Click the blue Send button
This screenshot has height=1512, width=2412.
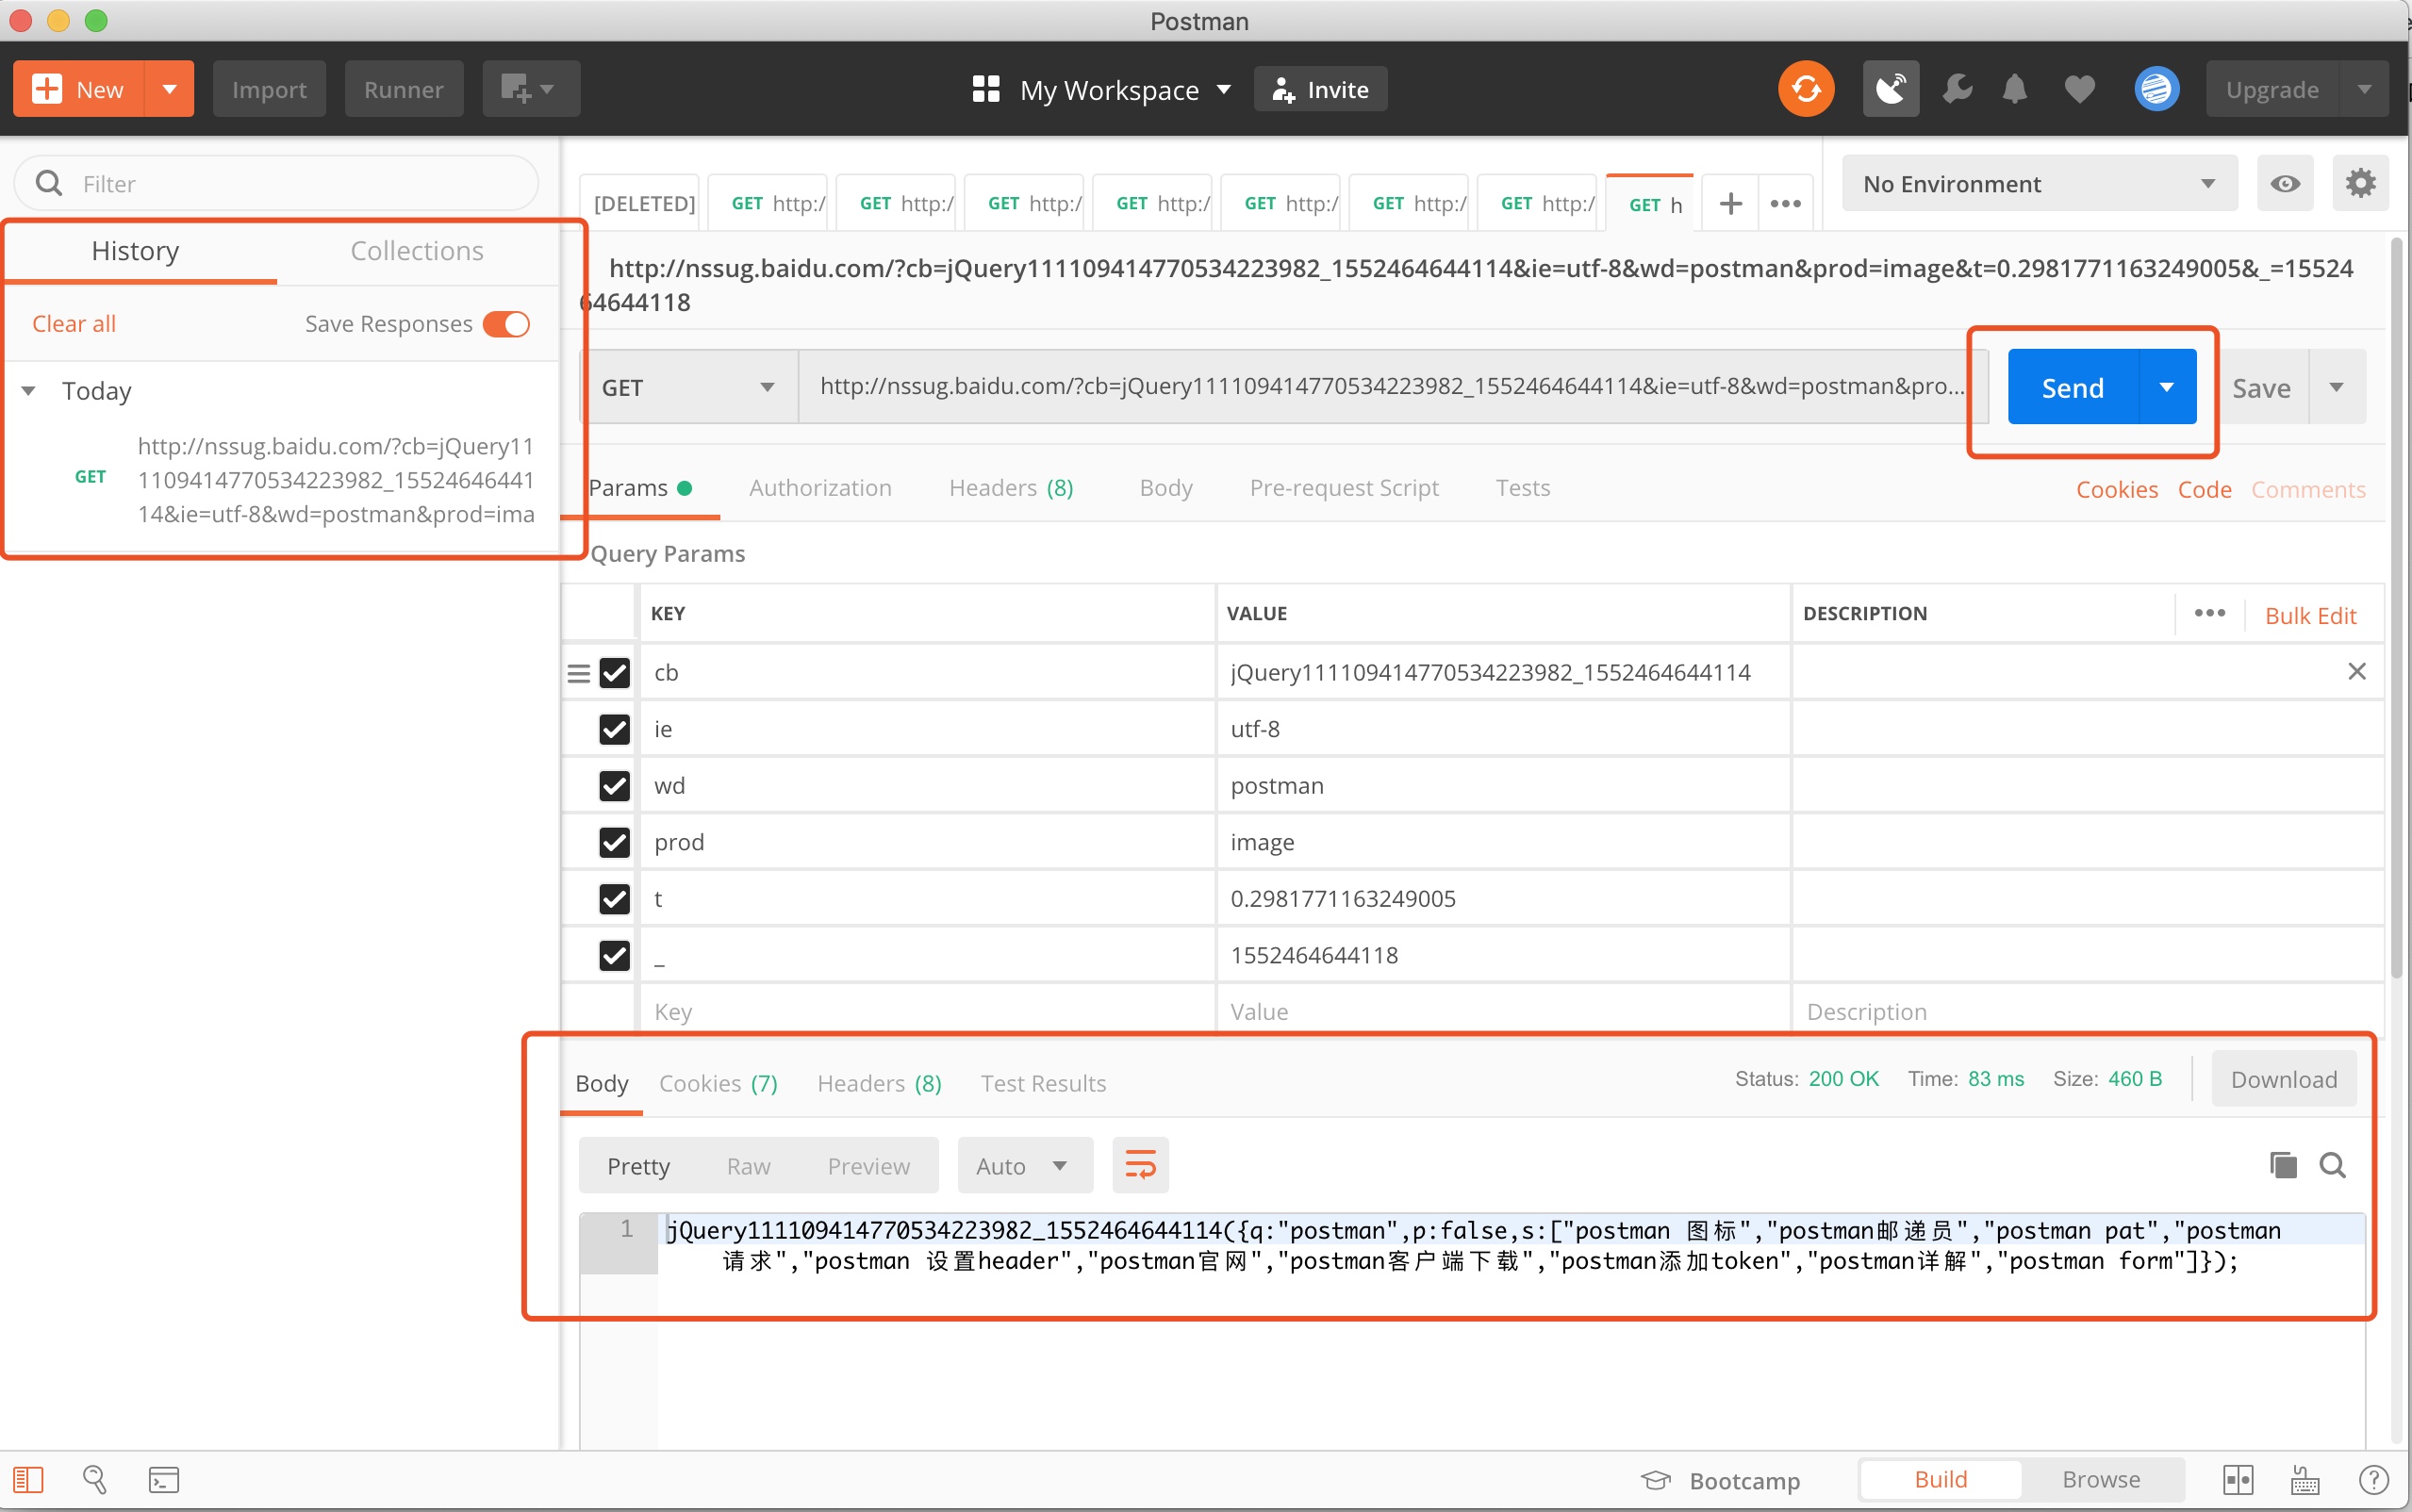[2073, 387]
